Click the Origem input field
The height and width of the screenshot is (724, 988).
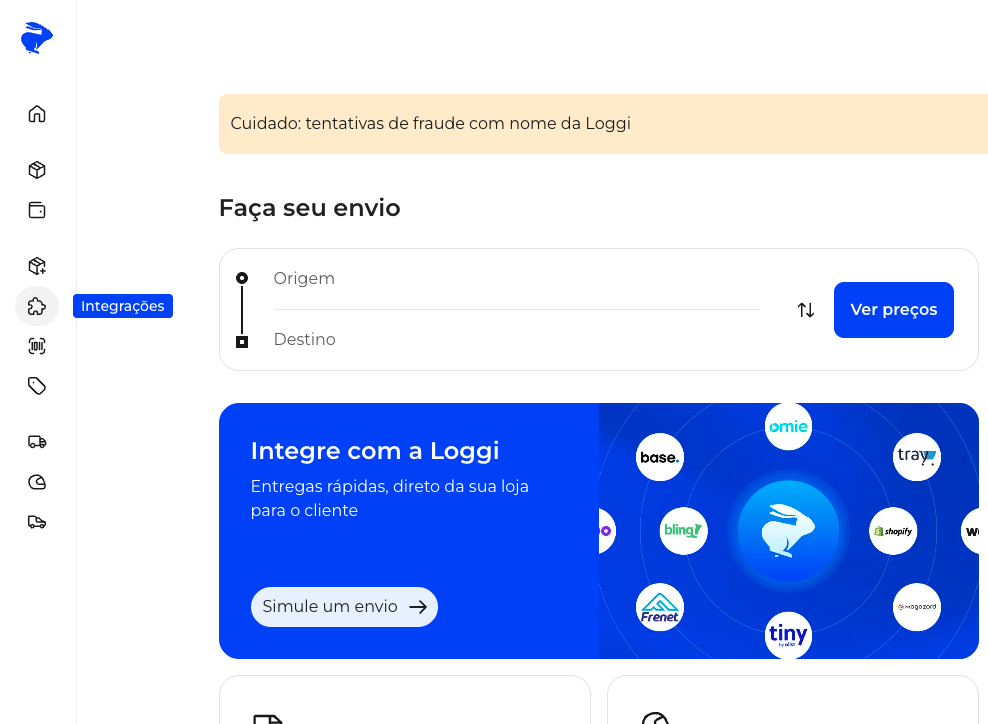coord(516,279)
